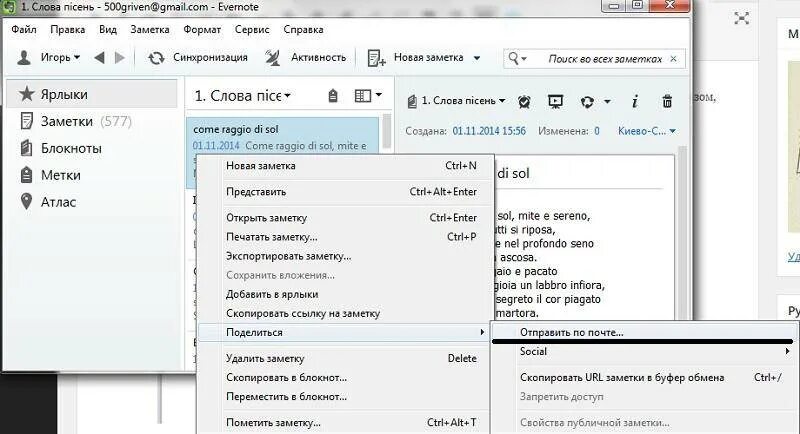Viewport: 800px width, 434px height.
Task: Click the Изменена value link
Action: [x=596, y=131]
